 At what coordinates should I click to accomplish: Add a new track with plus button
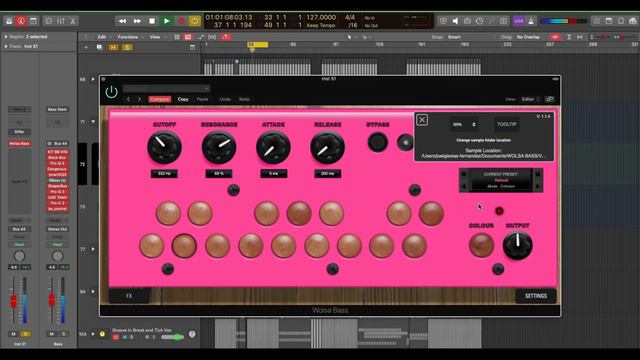click(x=86, y=47)
